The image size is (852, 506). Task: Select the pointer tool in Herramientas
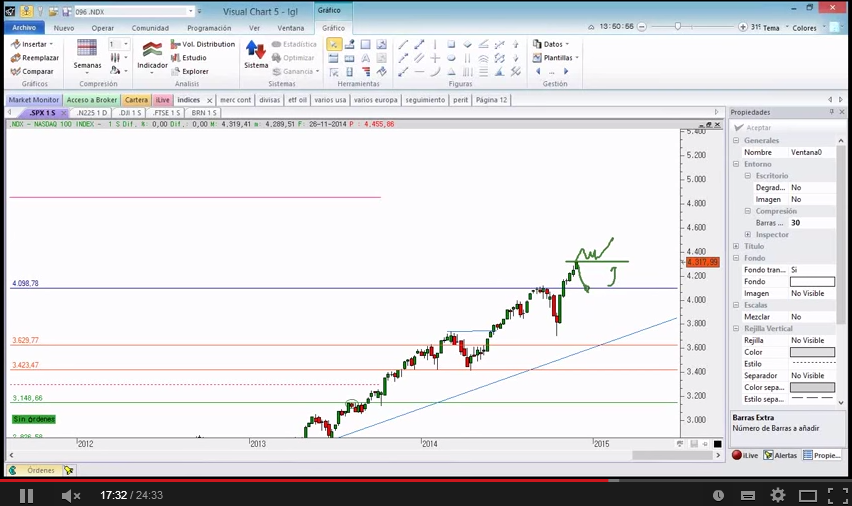[334, 45]
